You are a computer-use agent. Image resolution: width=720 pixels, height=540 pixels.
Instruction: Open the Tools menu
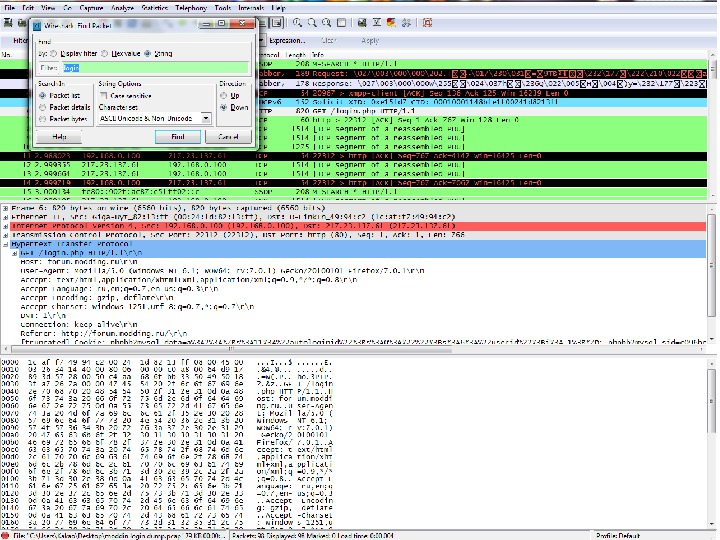(223, 8)
